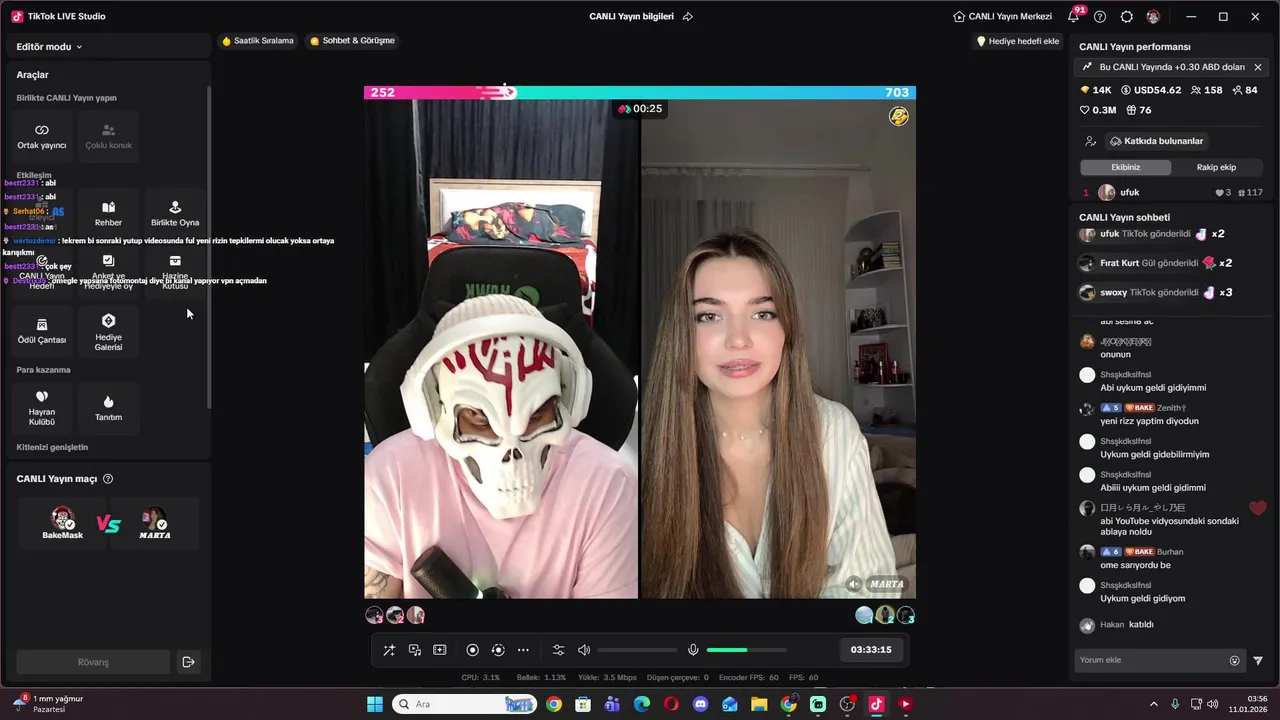Click the dashed circle replay record icon
Viewport: 1280px width, 720px height.
[x=498, y=650]
